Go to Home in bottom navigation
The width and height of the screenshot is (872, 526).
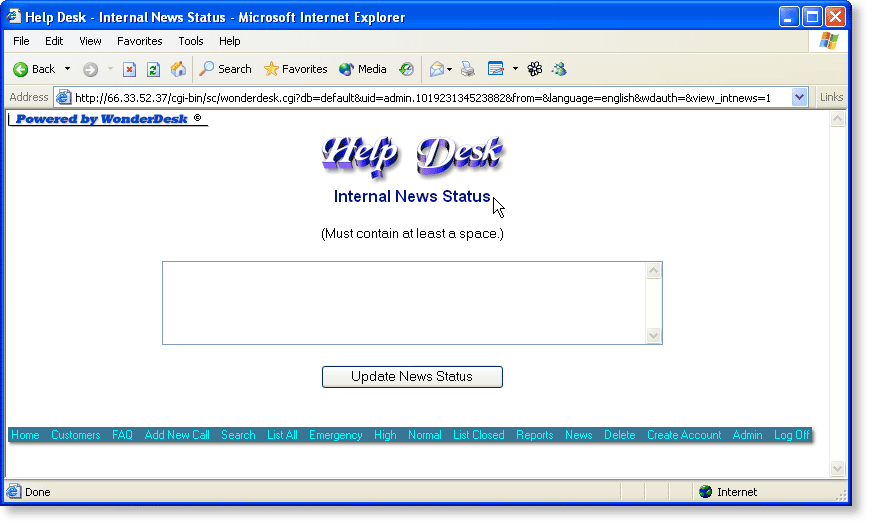(x=26, y=435)
